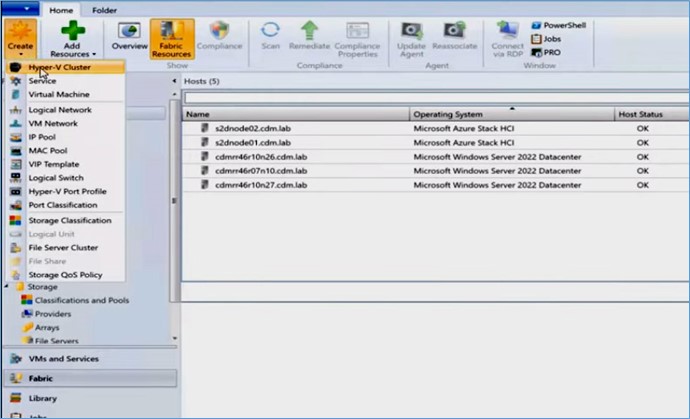Select host s2dnode01.cdm.lab
Screen dimensions: 690x419
436,143
